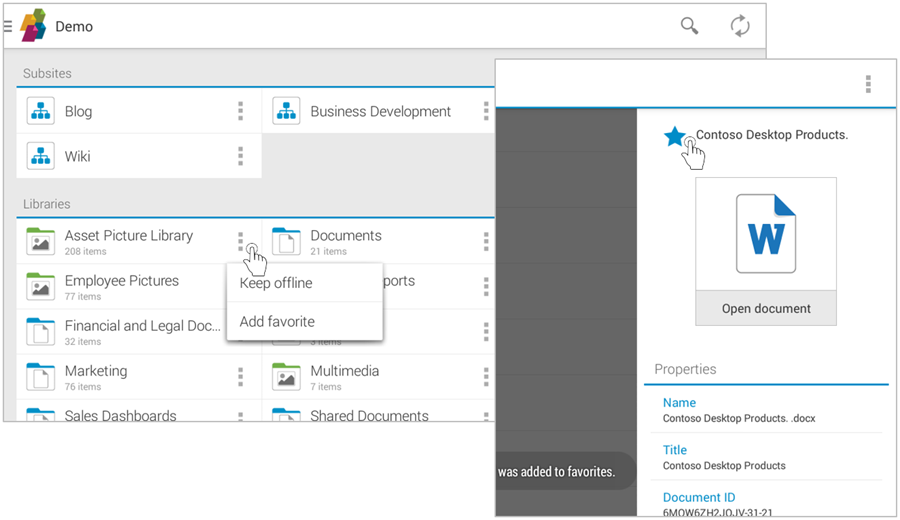This screenshot has width=900, height=520.
Task: Click the Word document thumbnail
Action: tap(766, 234)
